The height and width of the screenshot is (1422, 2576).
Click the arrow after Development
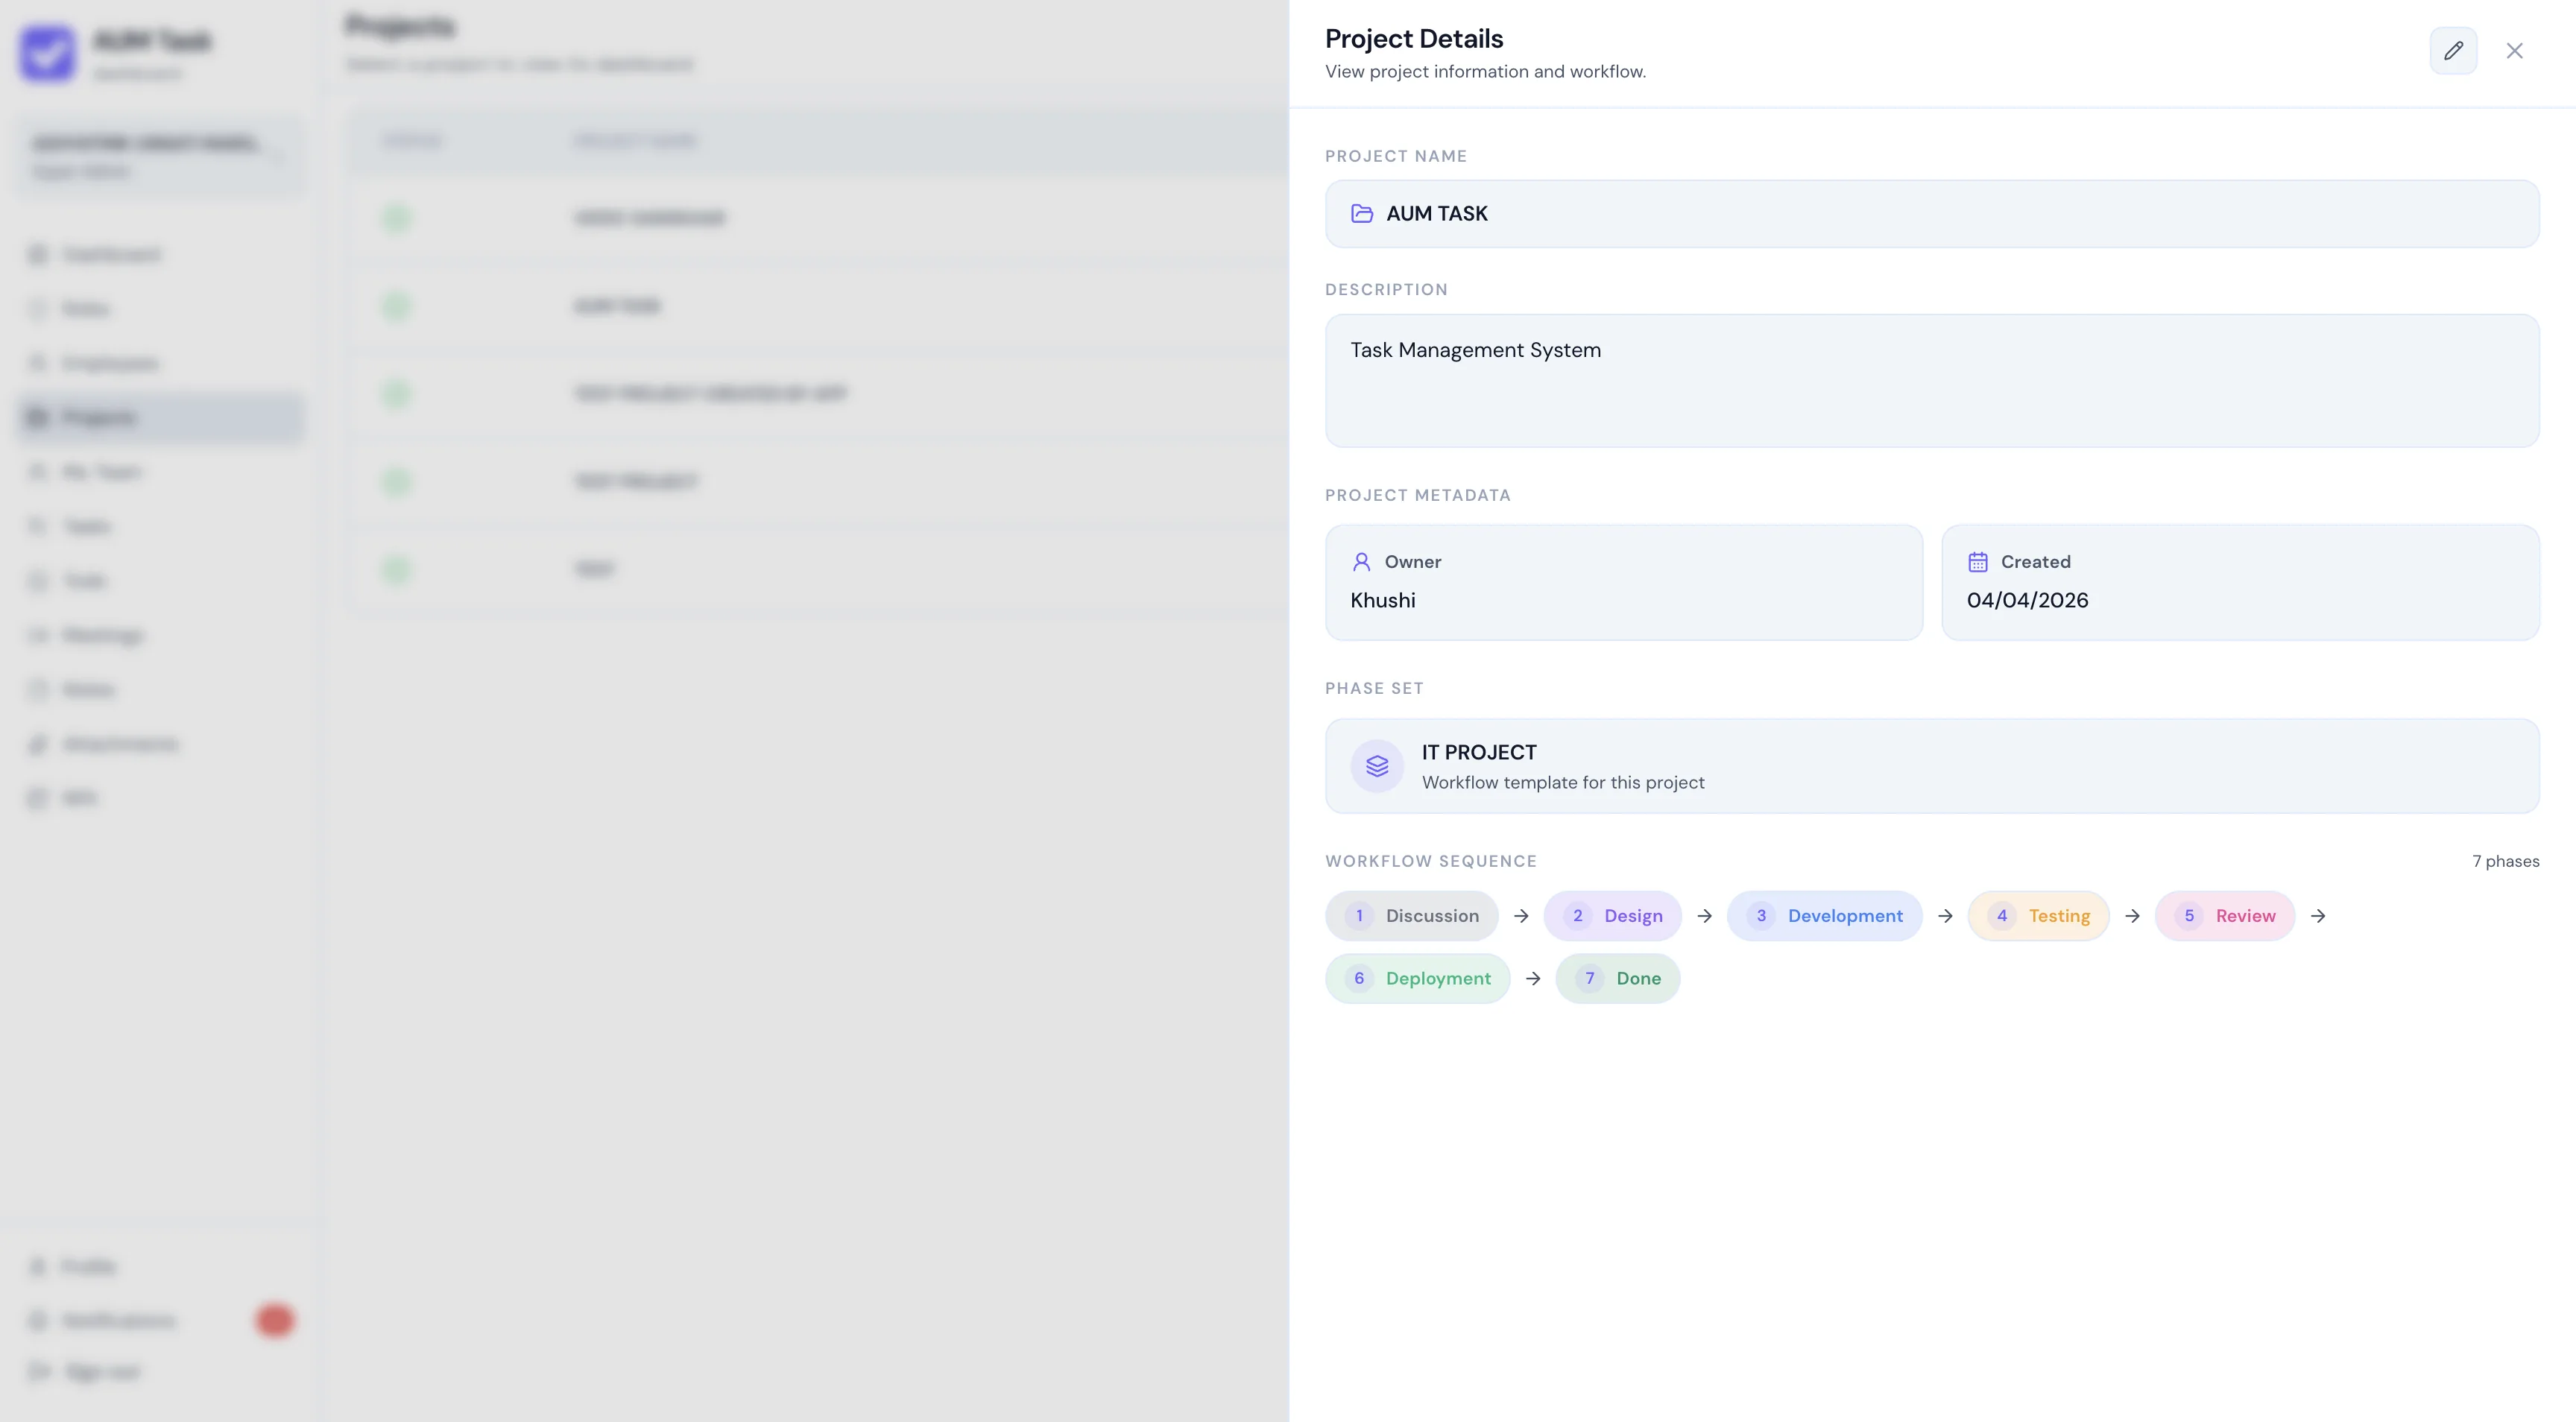(1945, 916)
